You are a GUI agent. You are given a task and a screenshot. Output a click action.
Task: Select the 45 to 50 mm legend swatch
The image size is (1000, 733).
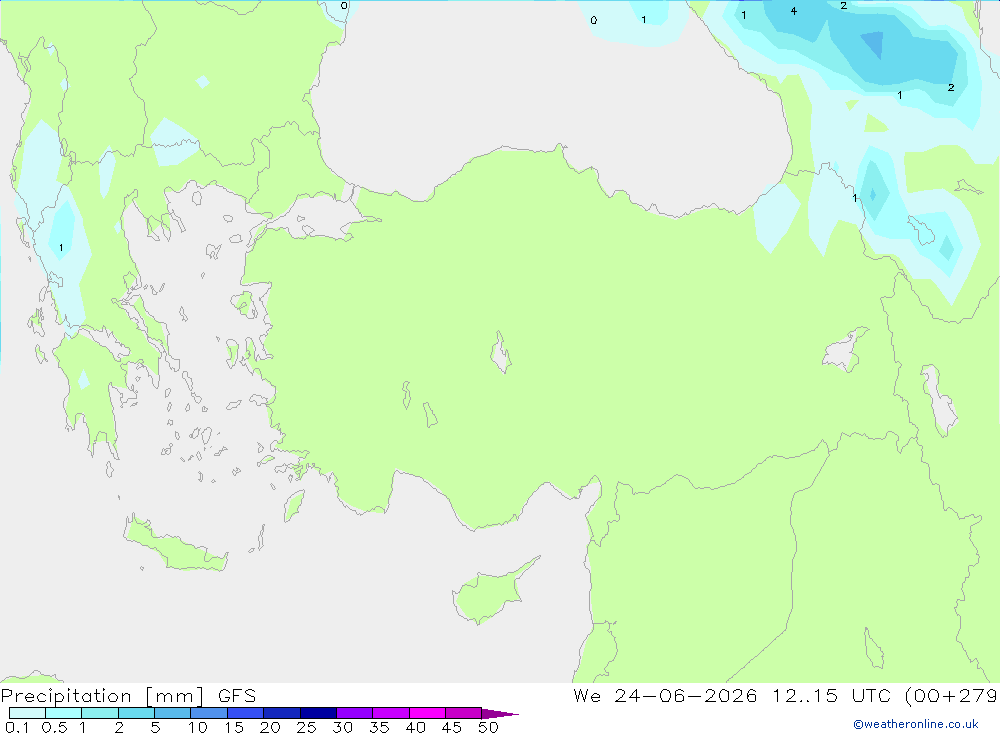coord(463,713)
